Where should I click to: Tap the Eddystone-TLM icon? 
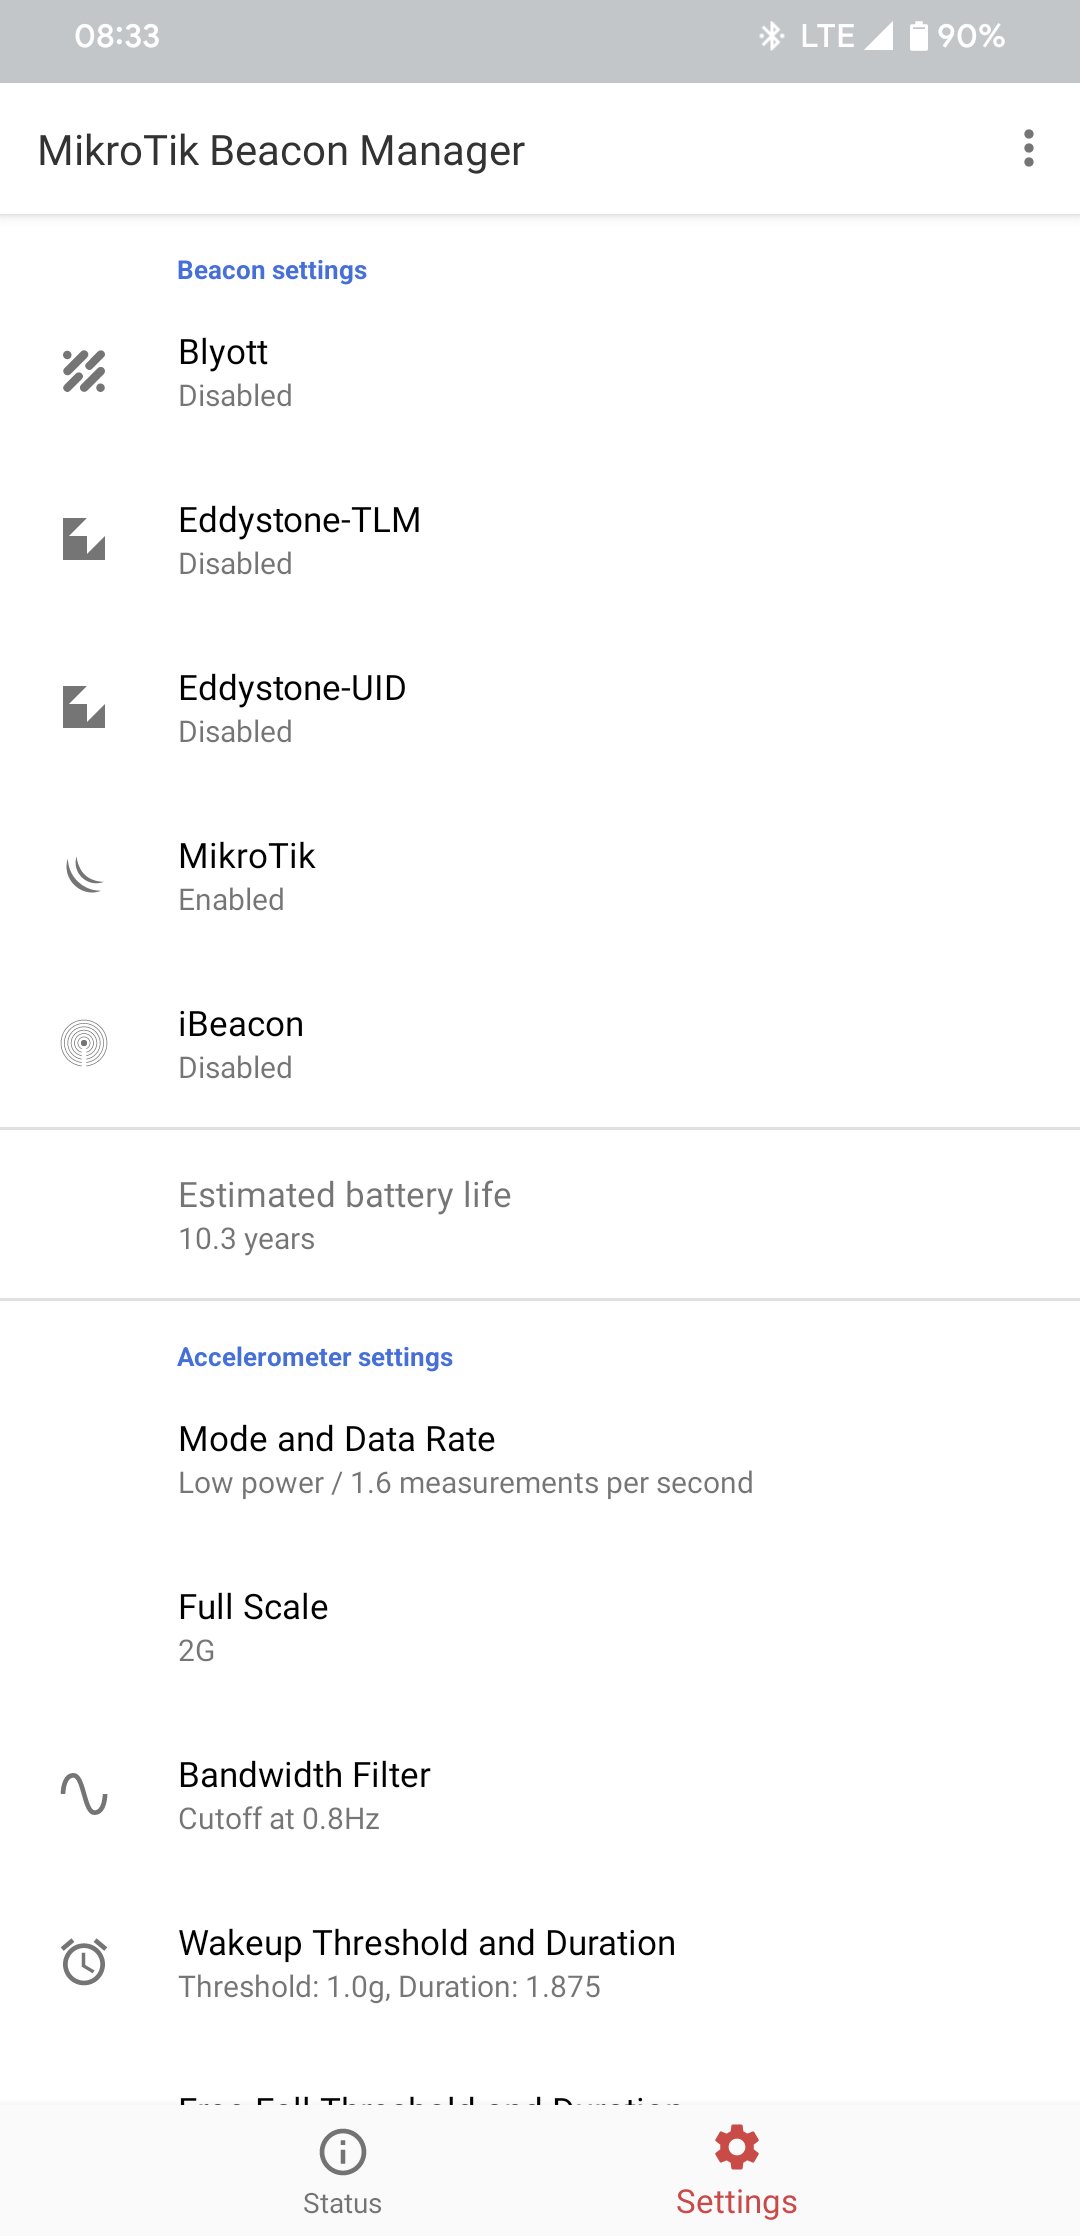point(84,540)
